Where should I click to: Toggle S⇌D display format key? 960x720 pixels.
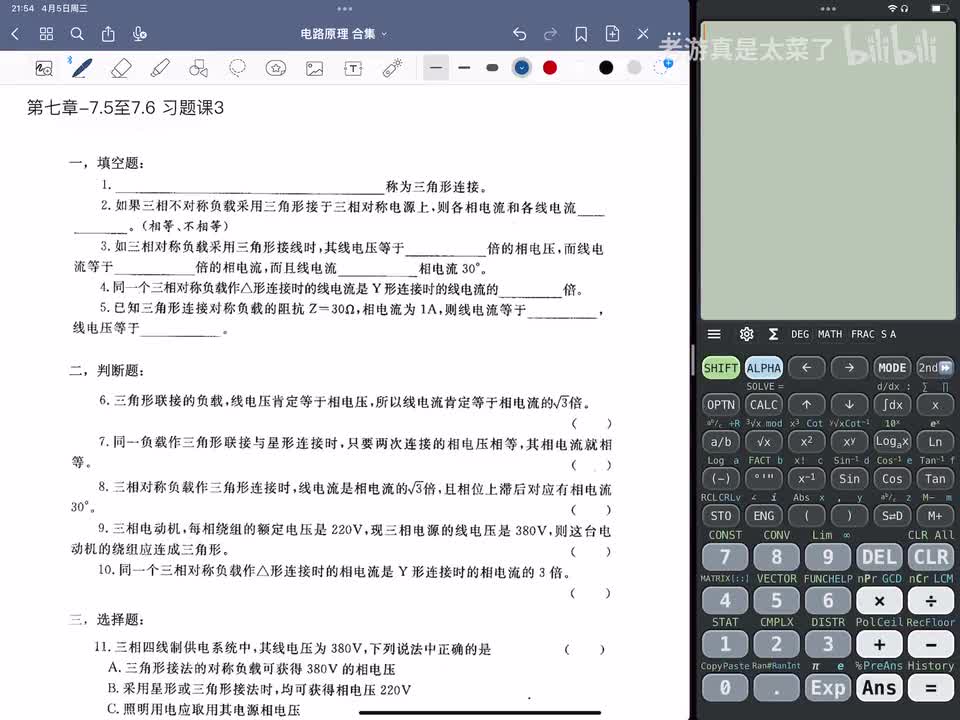point(892,516)
